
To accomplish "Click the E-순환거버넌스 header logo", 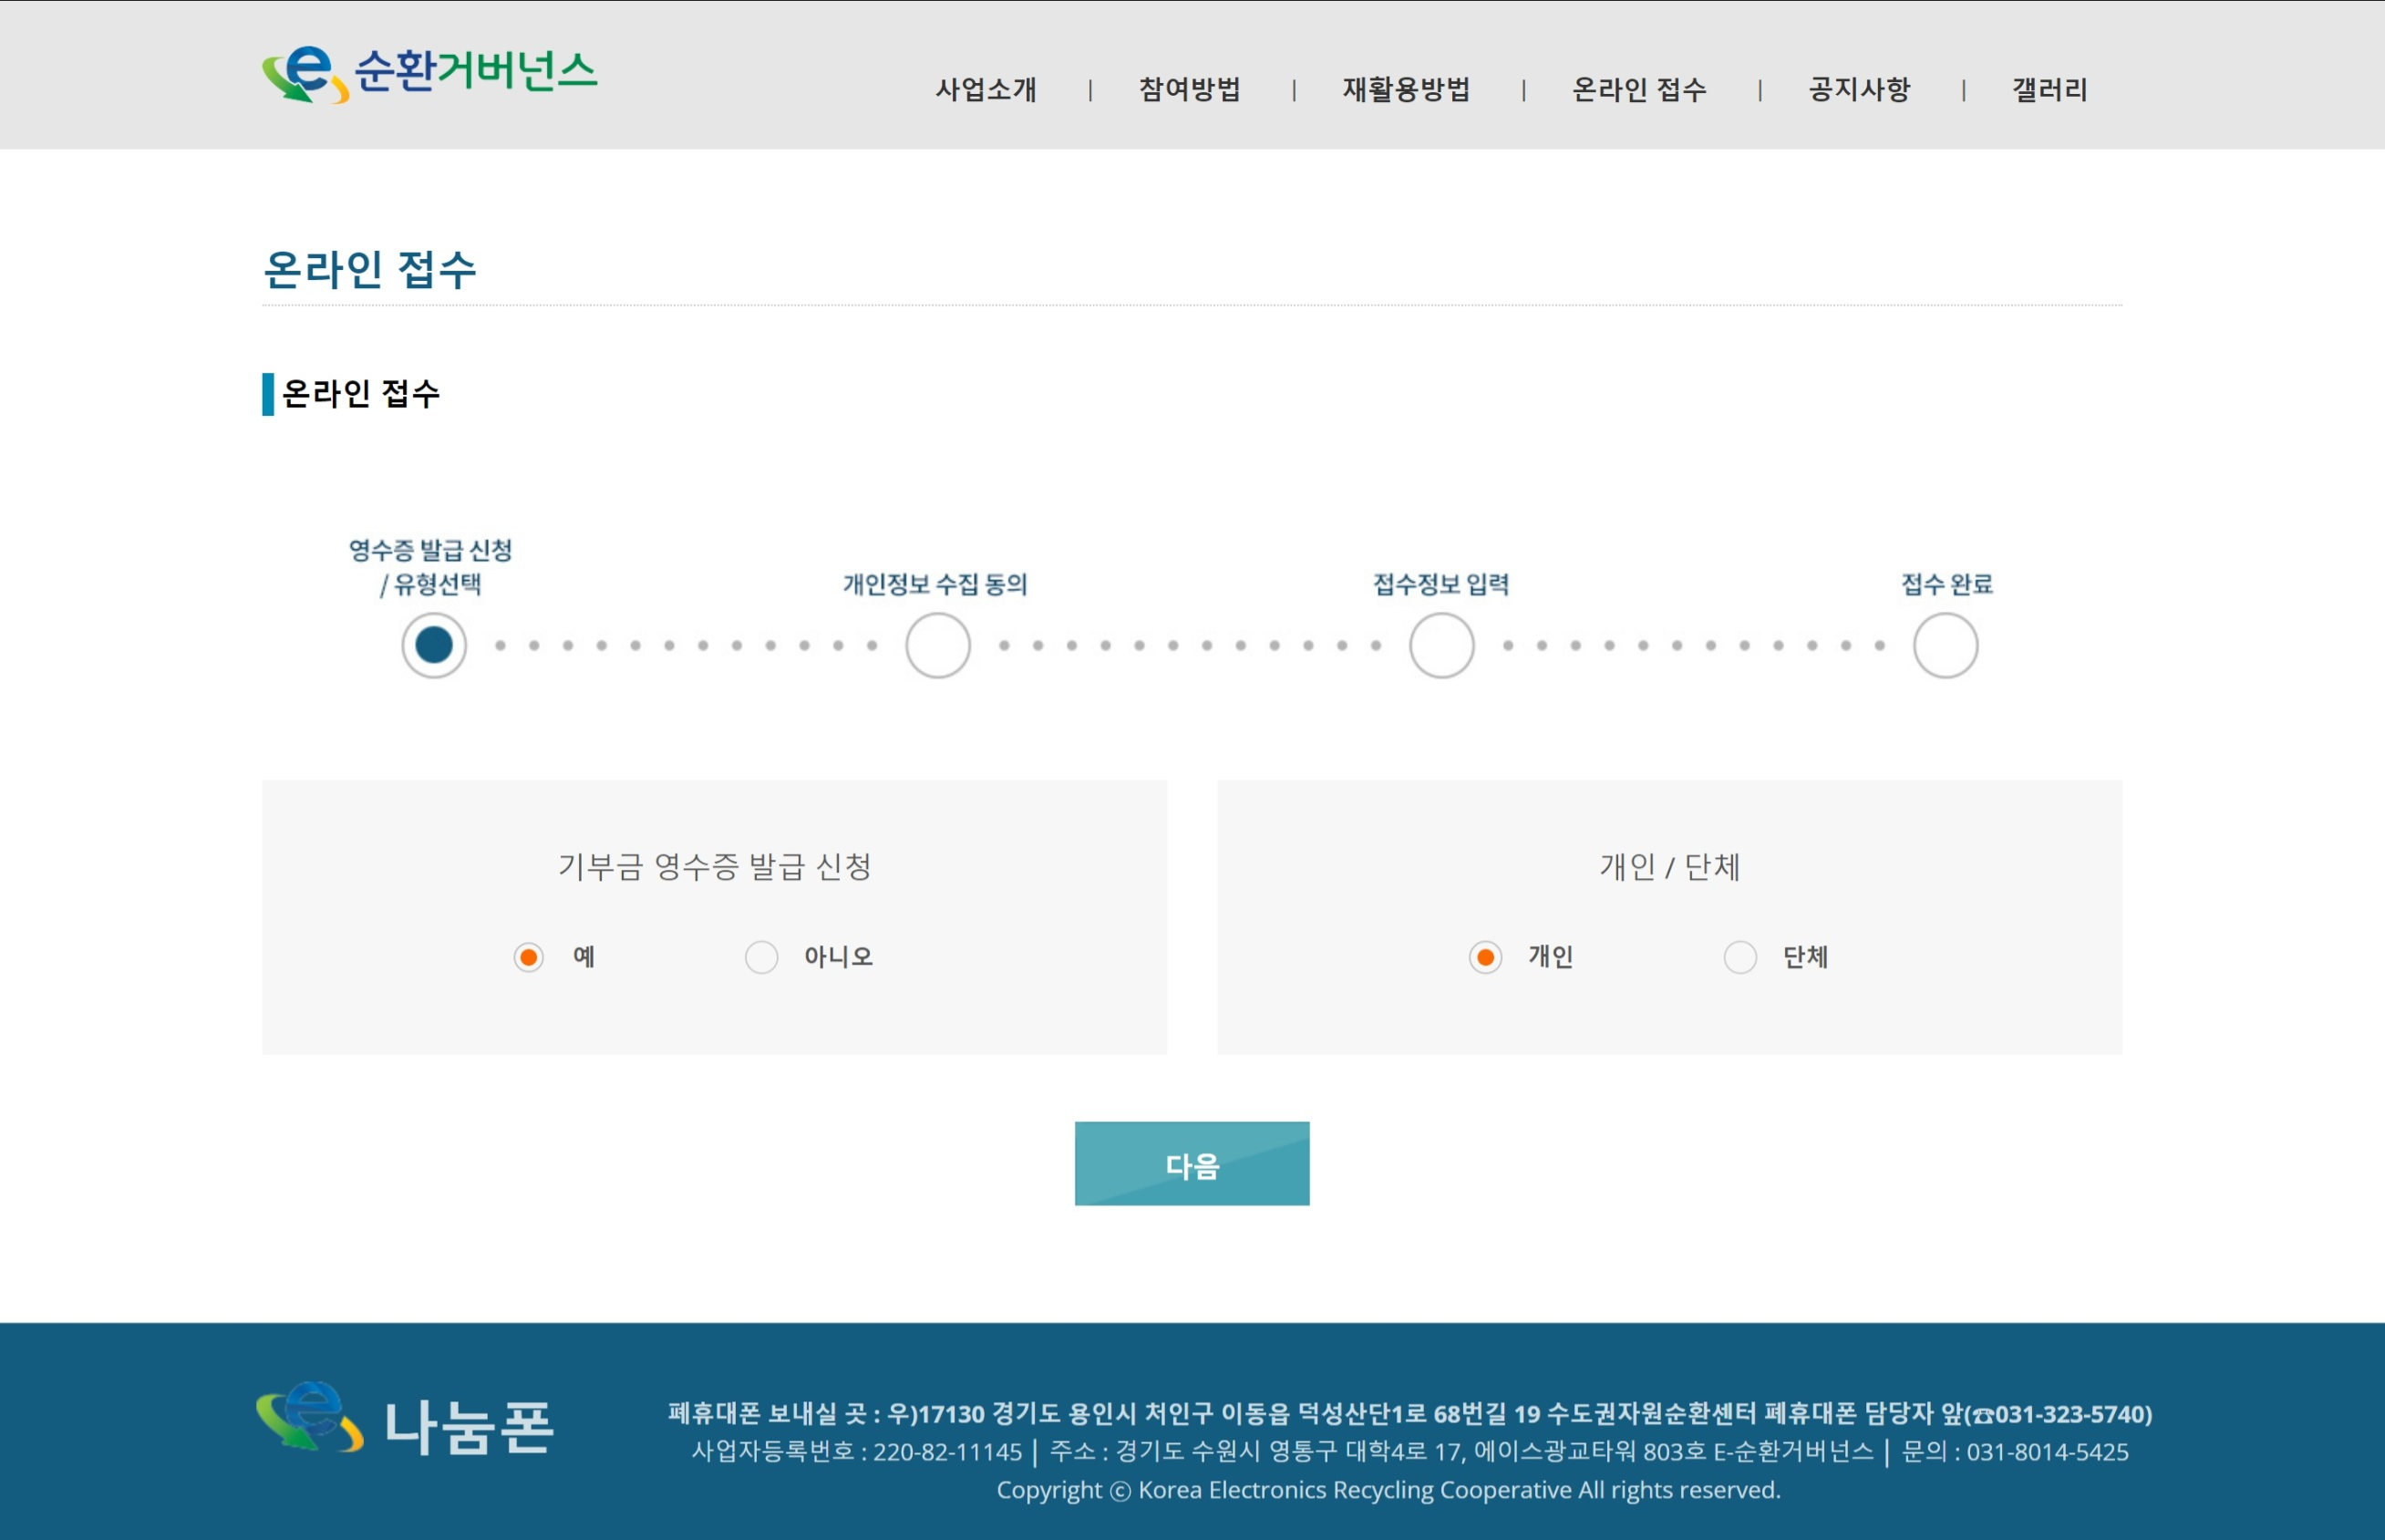I will coord(429,74).
